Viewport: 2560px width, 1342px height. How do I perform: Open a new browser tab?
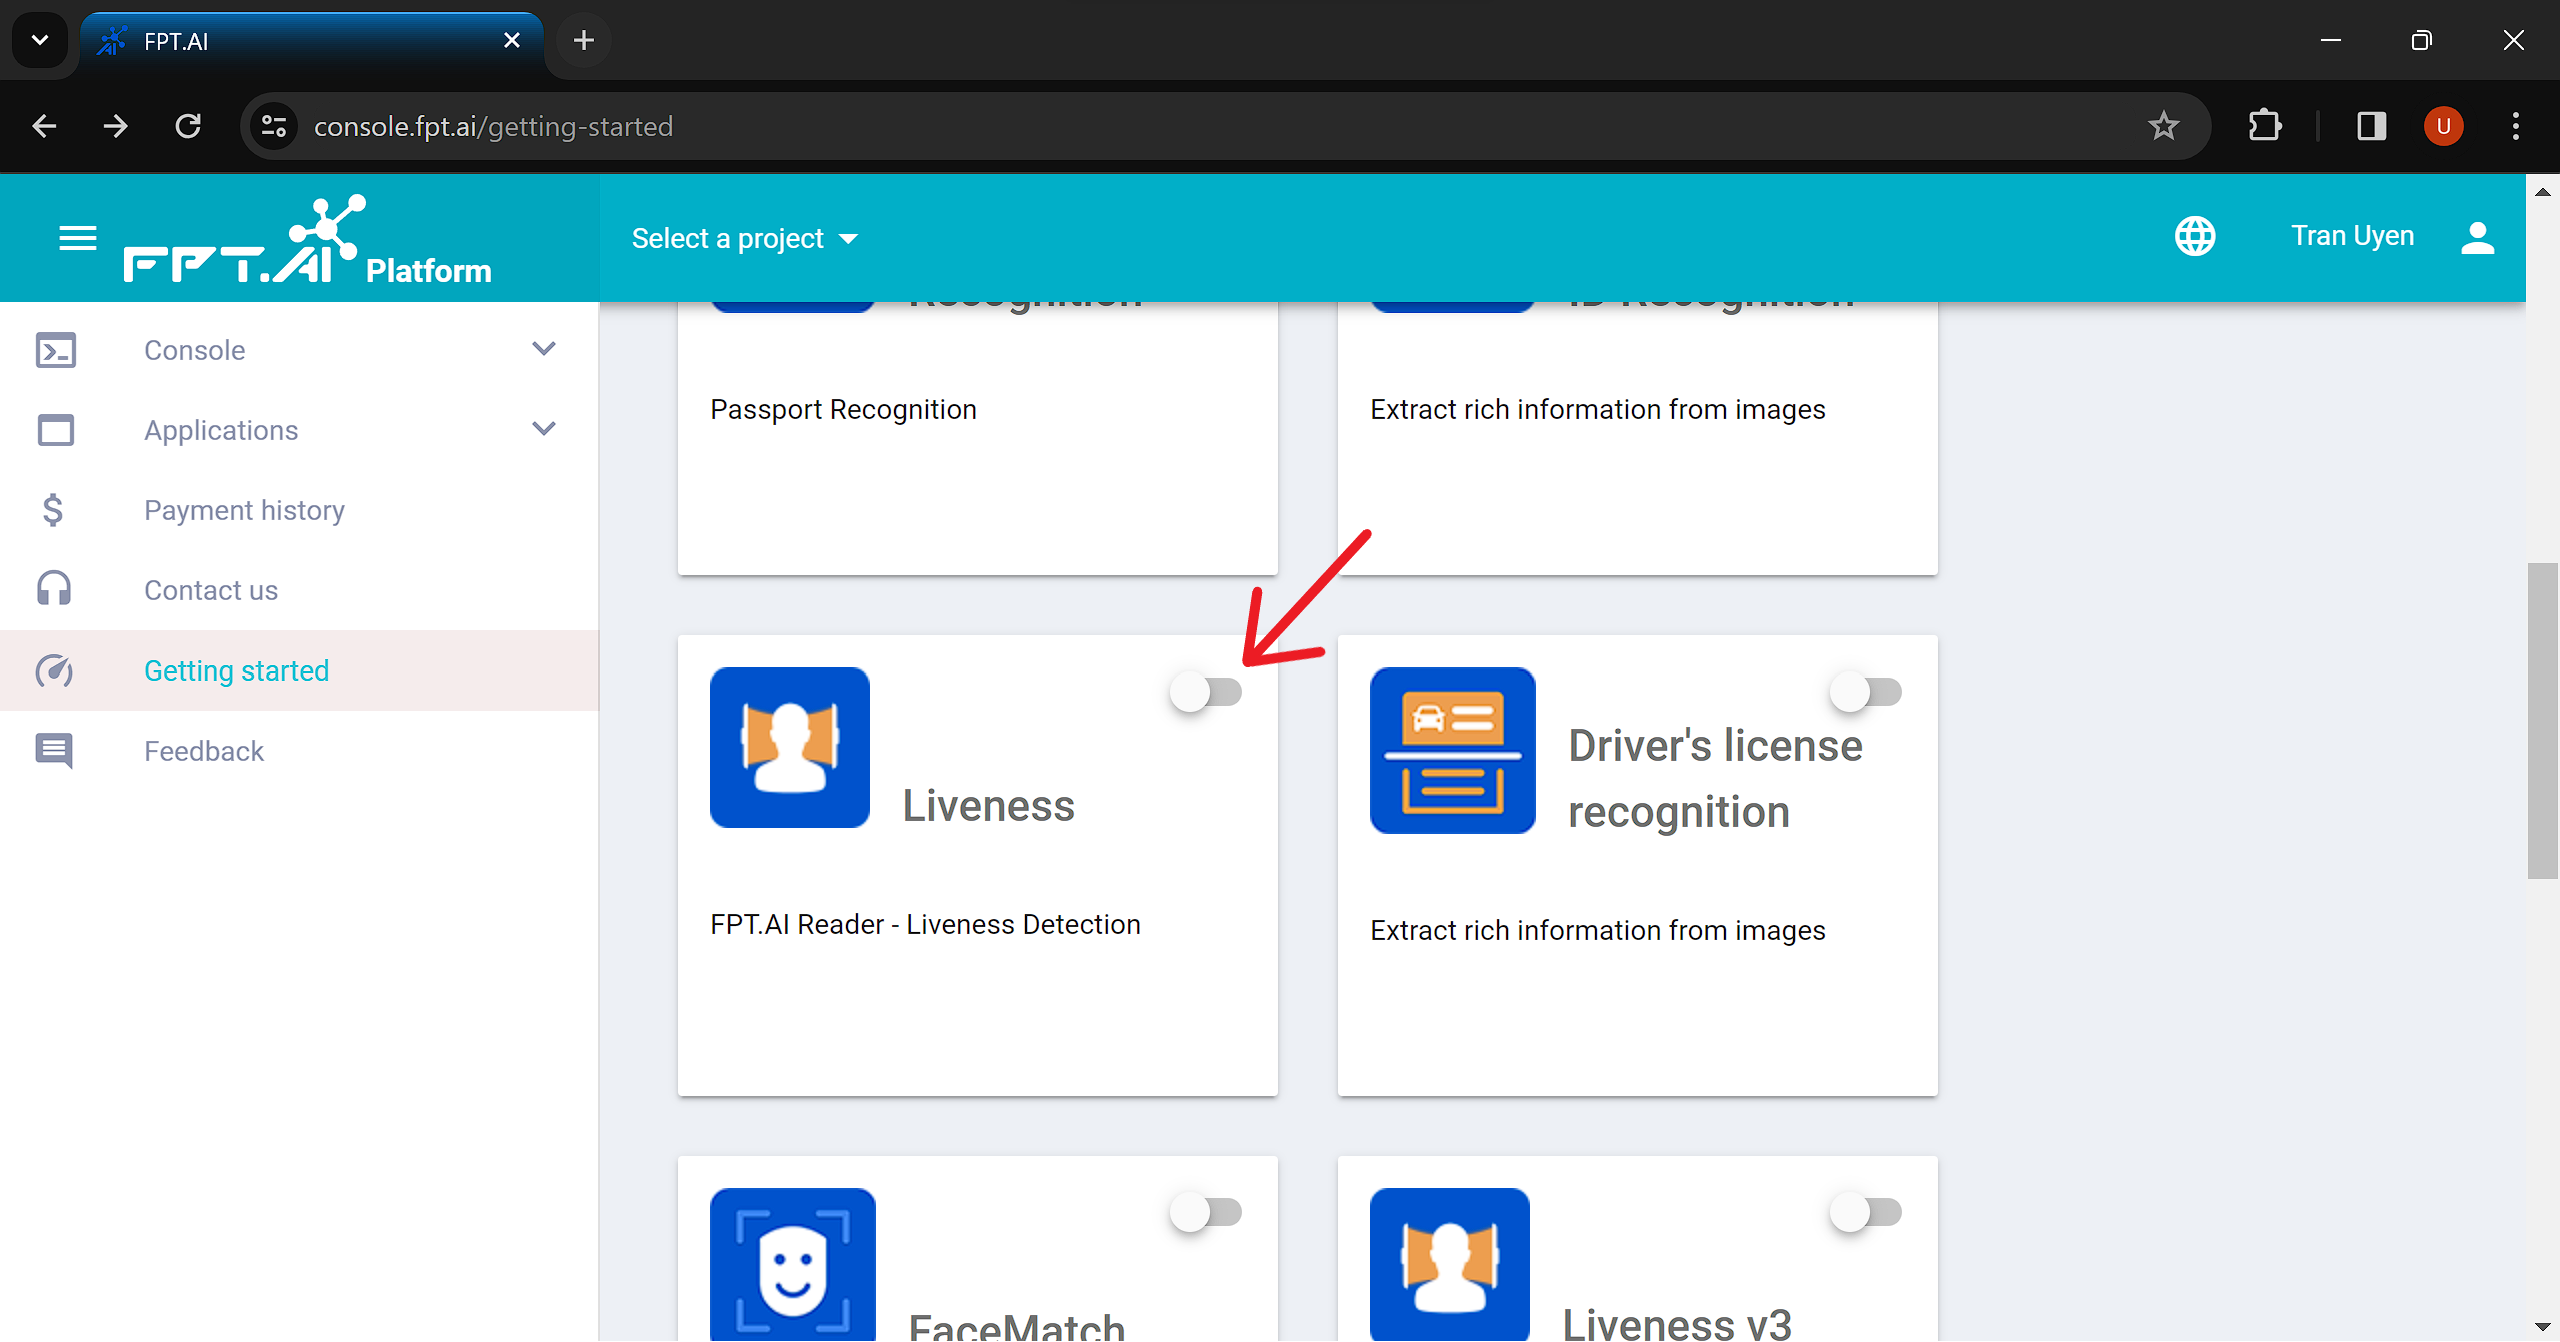point(584,40)
